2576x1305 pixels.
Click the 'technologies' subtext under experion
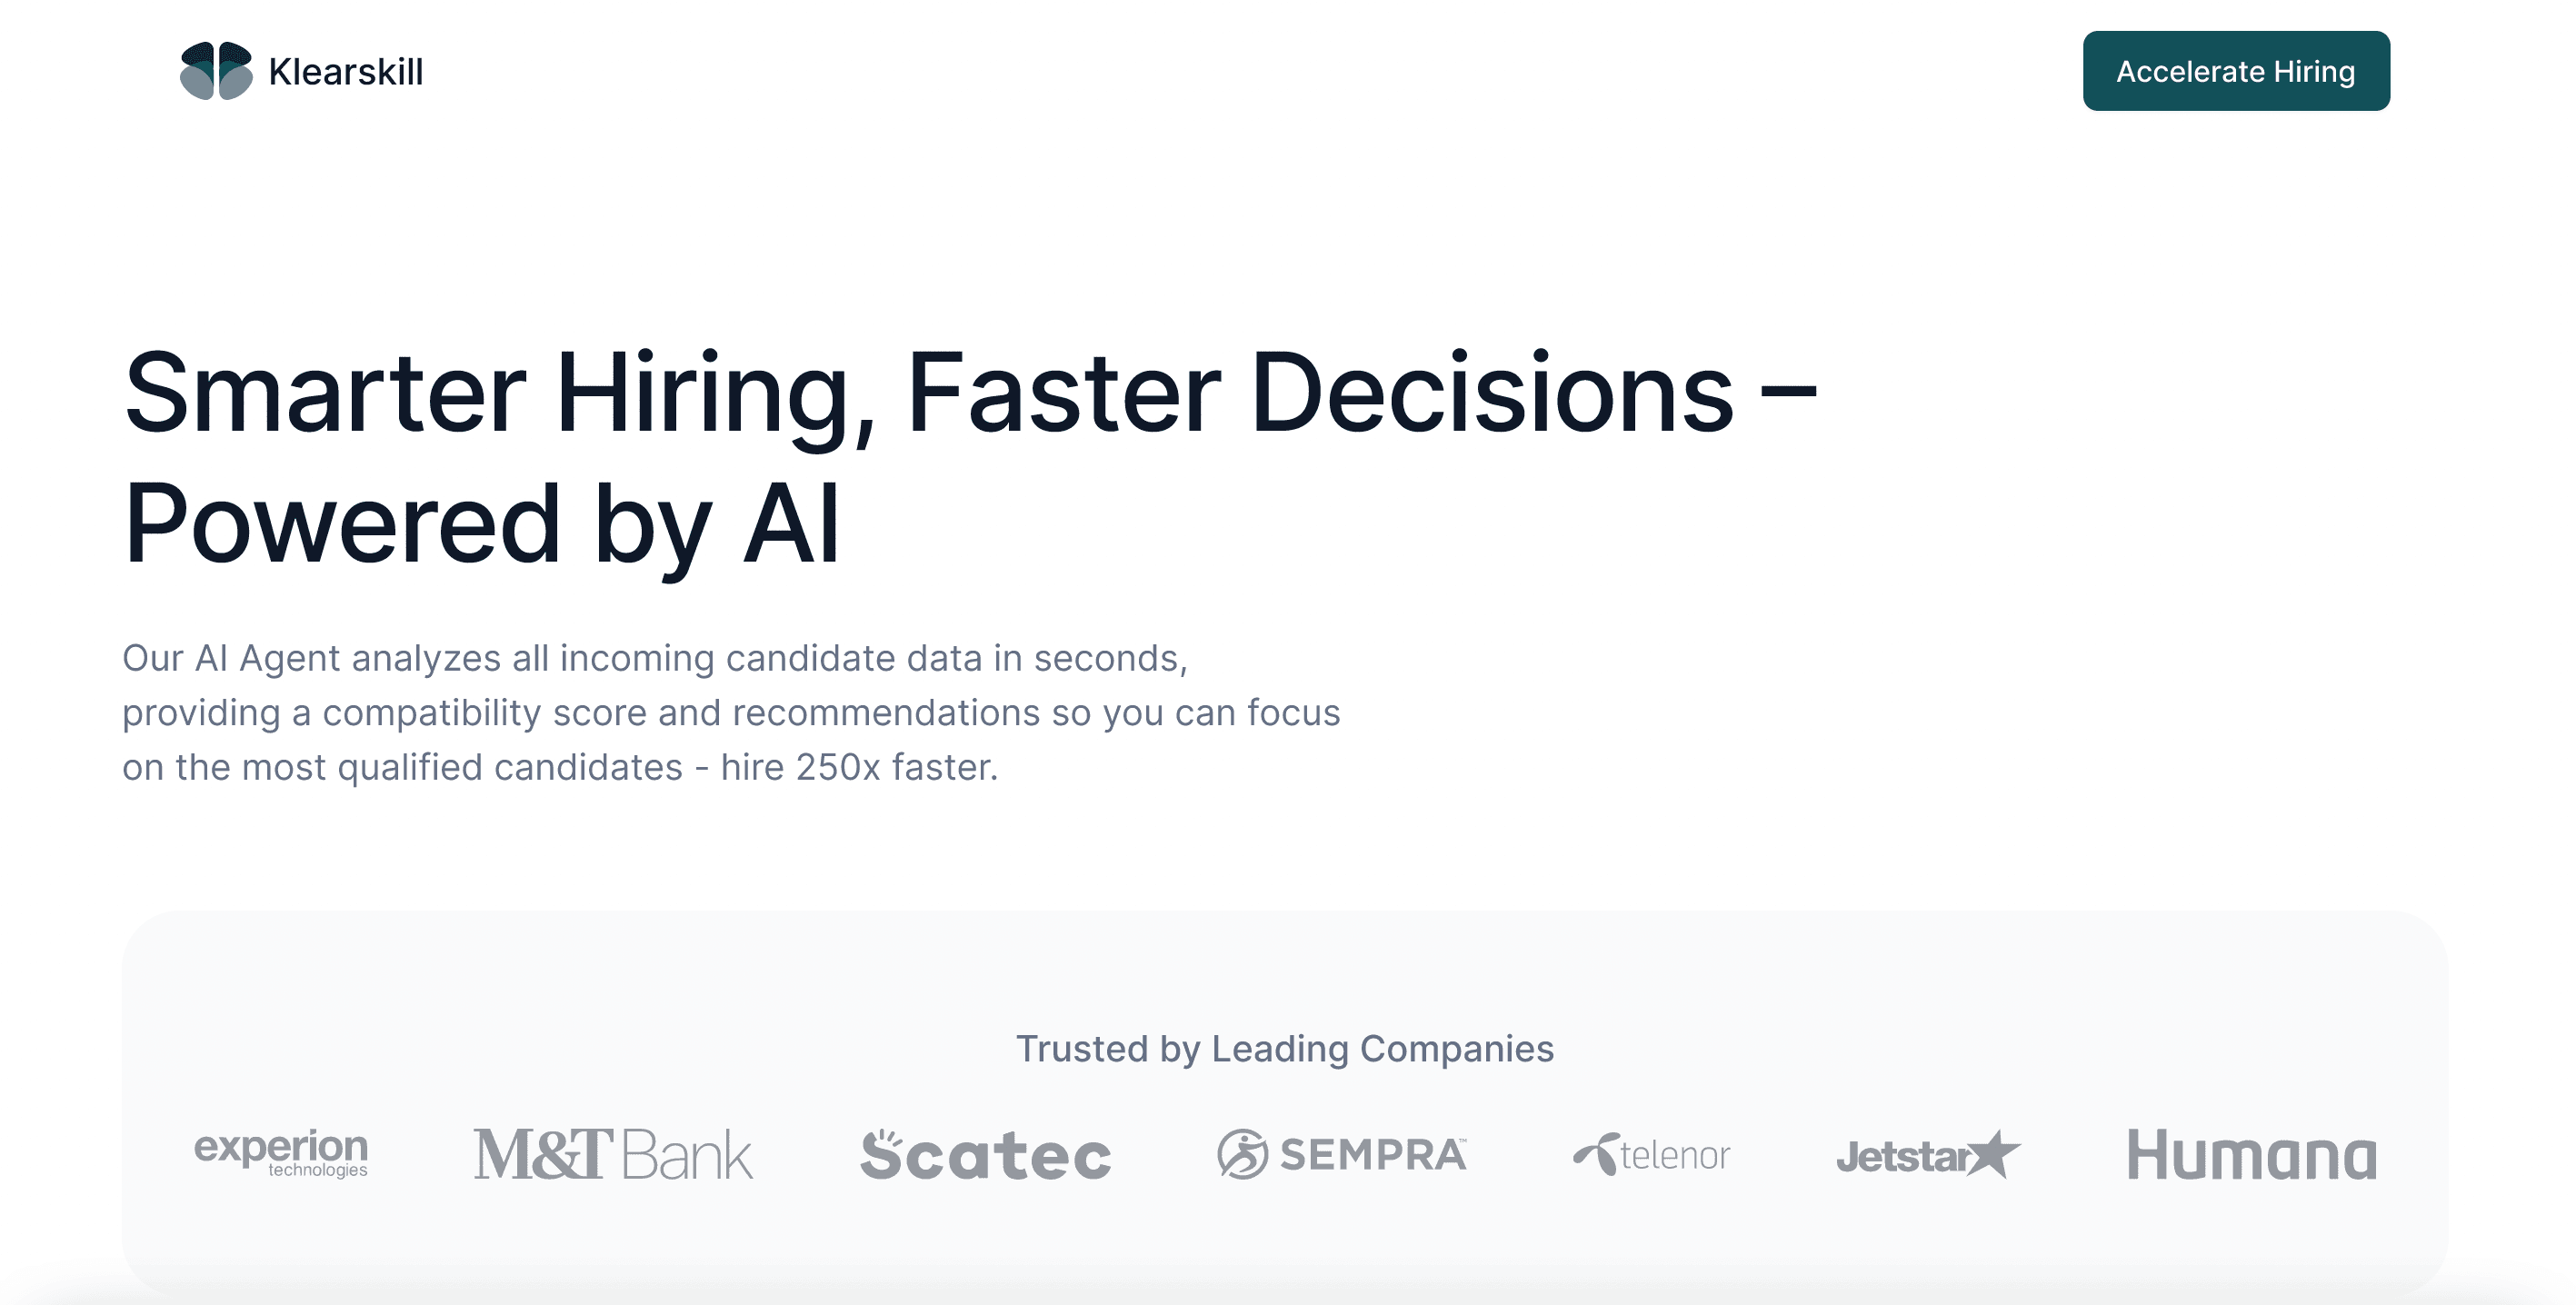(317, 1170)
